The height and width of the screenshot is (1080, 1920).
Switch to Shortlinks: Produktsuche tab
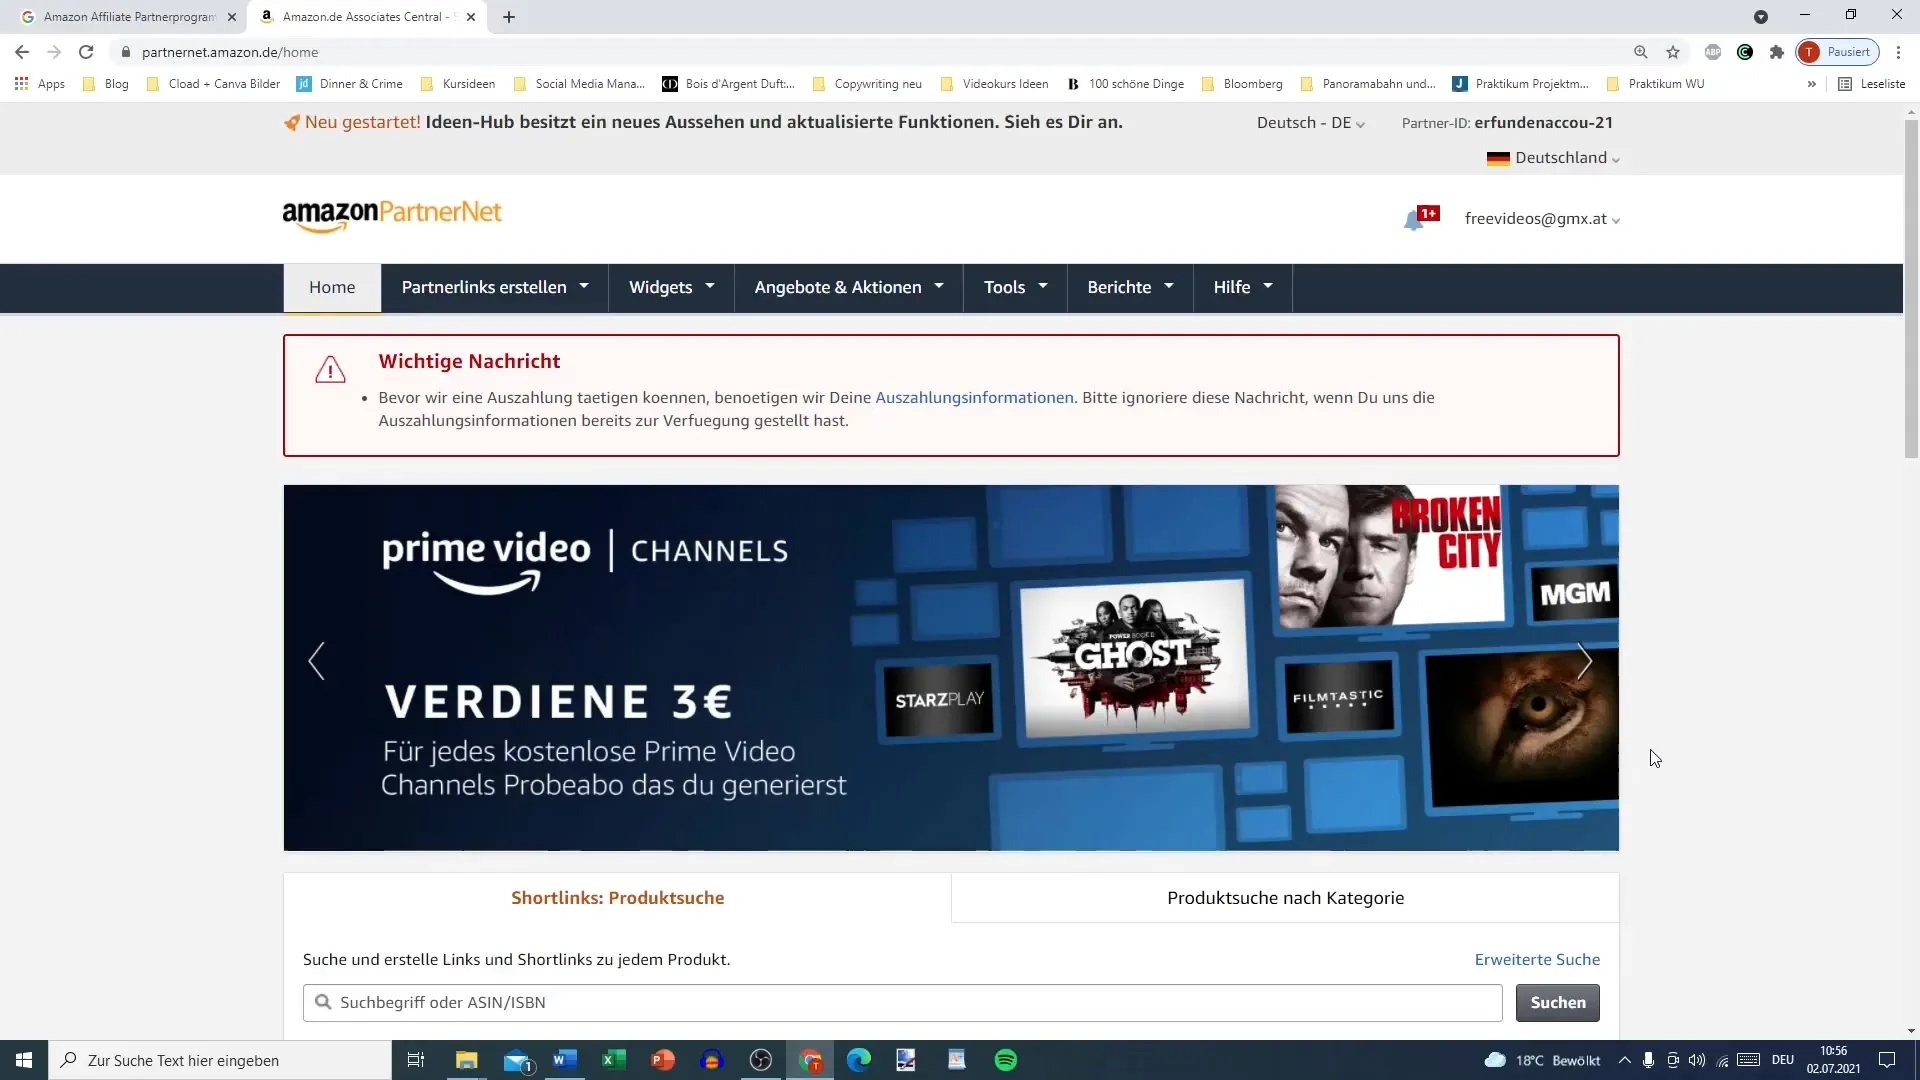[617, 898]
